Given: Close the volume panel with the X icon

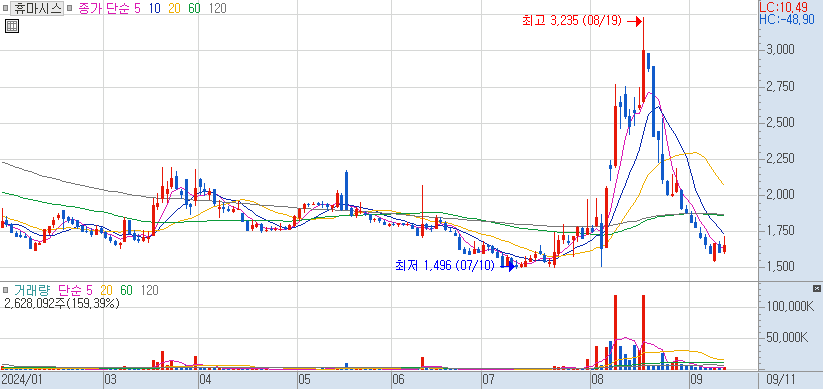Looking at the screenshot, I should point(816,289).
